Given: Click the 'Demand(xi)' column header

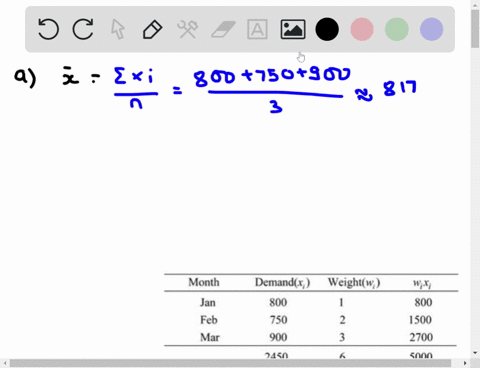Looking at the screenshot, I should click(x=282, y=283).
